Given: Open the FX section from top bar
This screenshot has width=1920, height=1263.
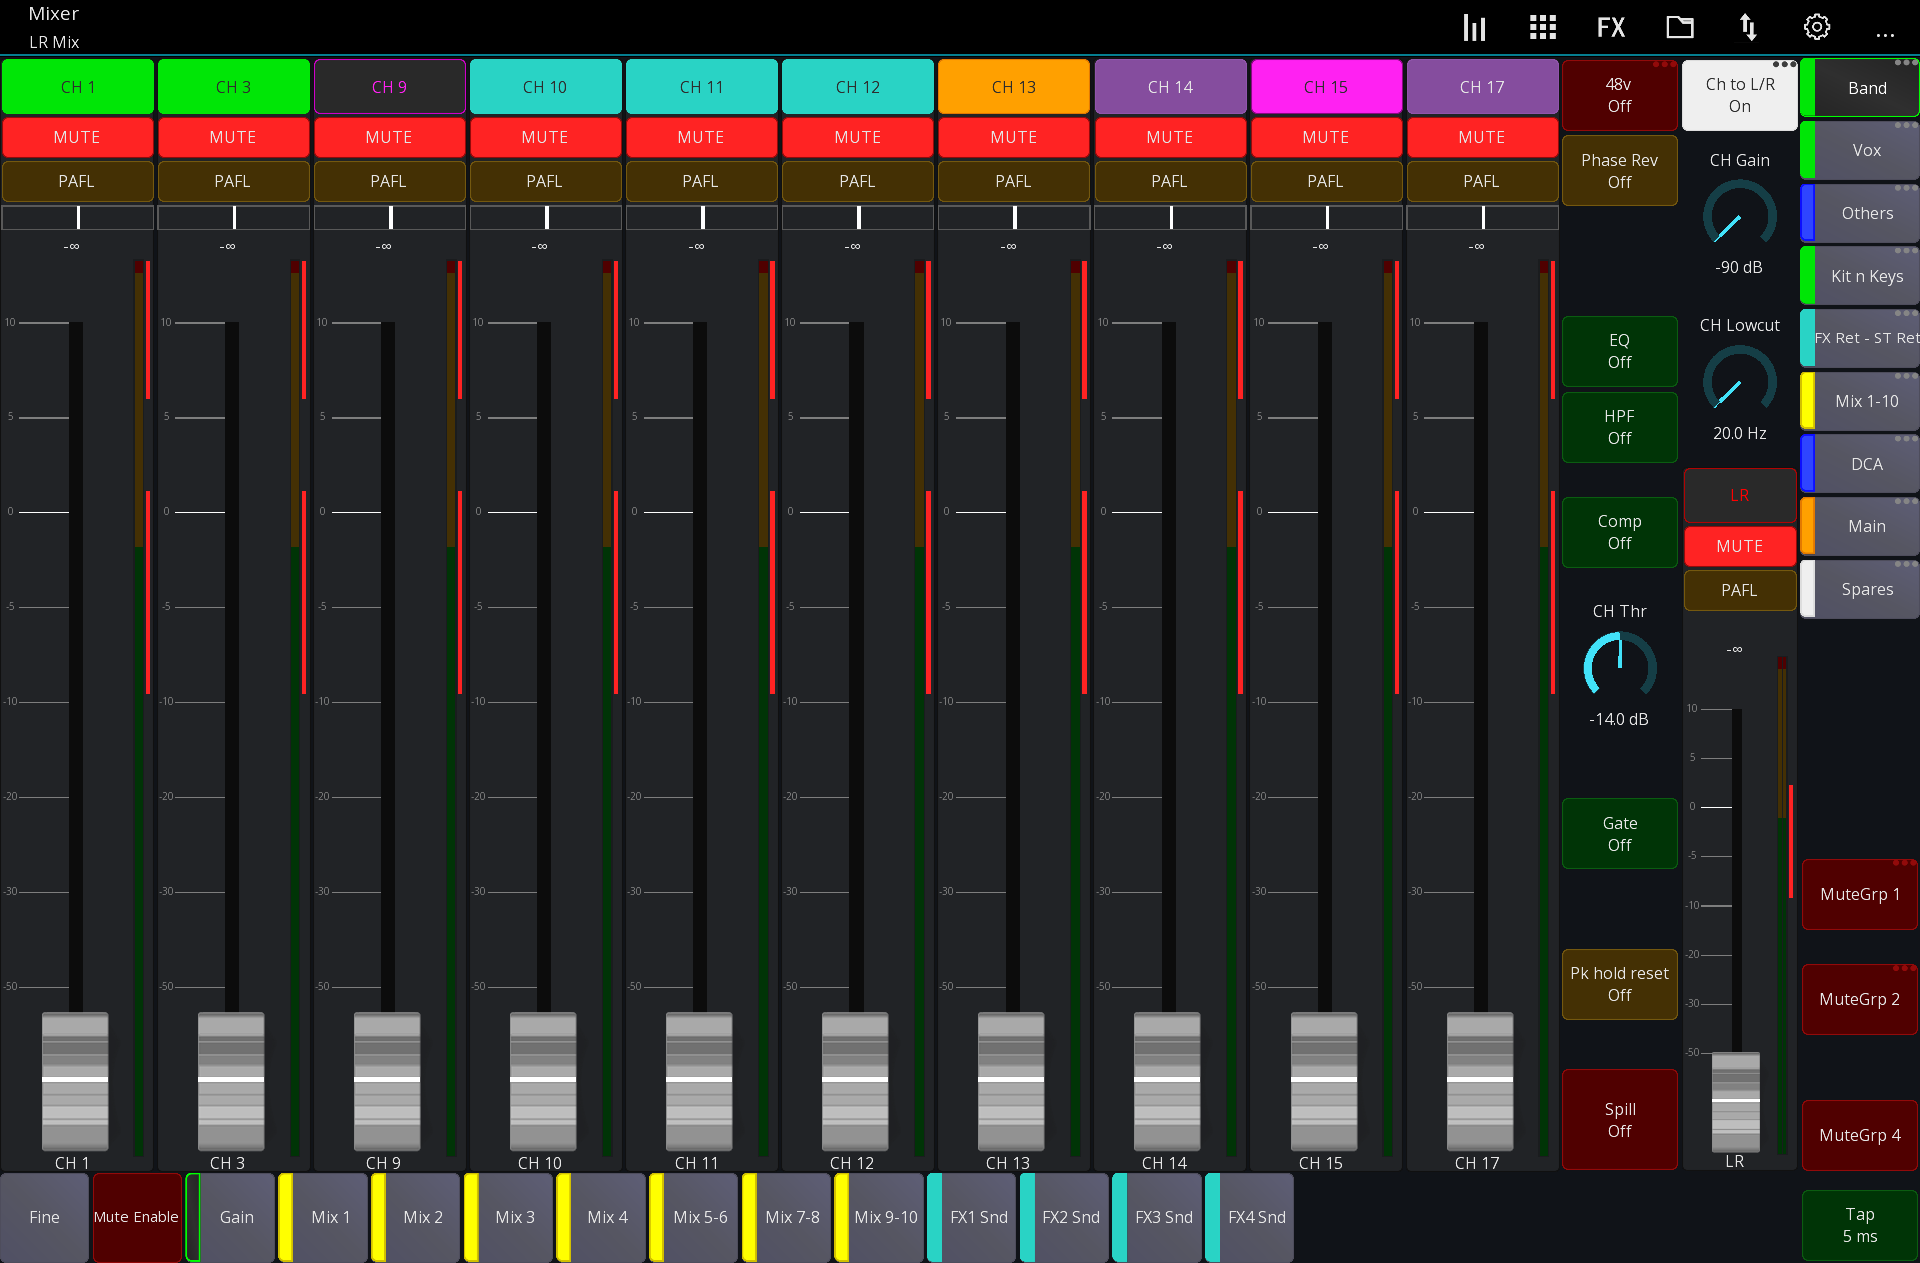Looking at the screenshot, I should click(1611, 27).
